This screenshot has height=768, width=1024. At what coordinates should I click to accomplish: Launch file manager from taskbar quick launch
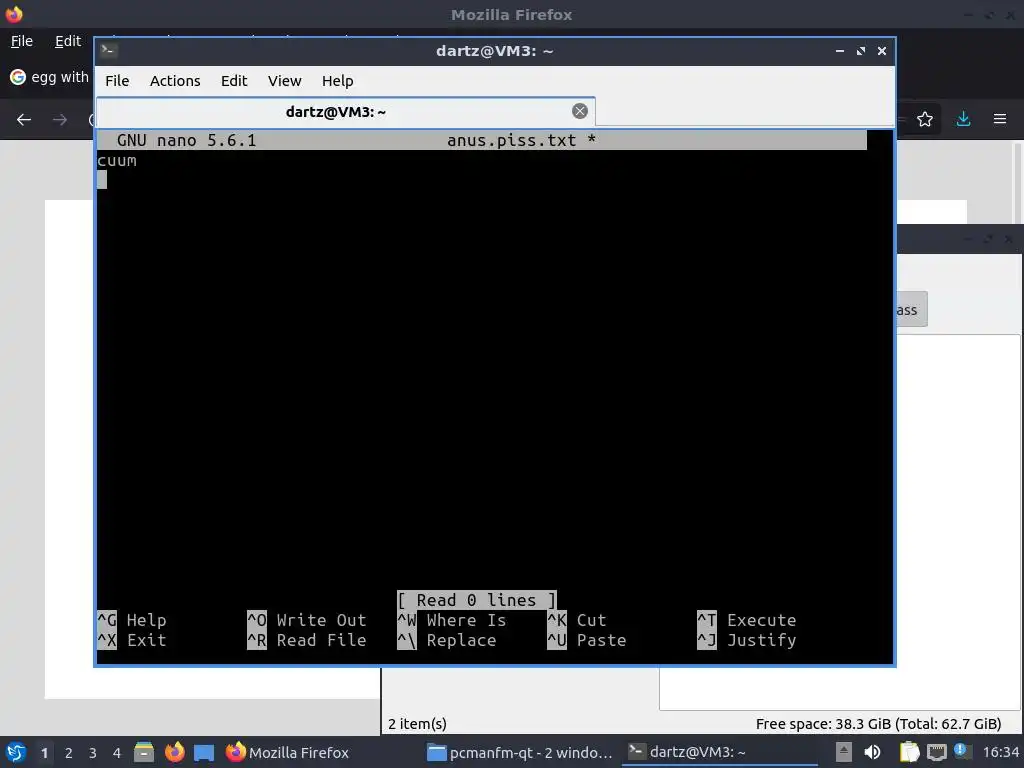[x=144, y=752]
